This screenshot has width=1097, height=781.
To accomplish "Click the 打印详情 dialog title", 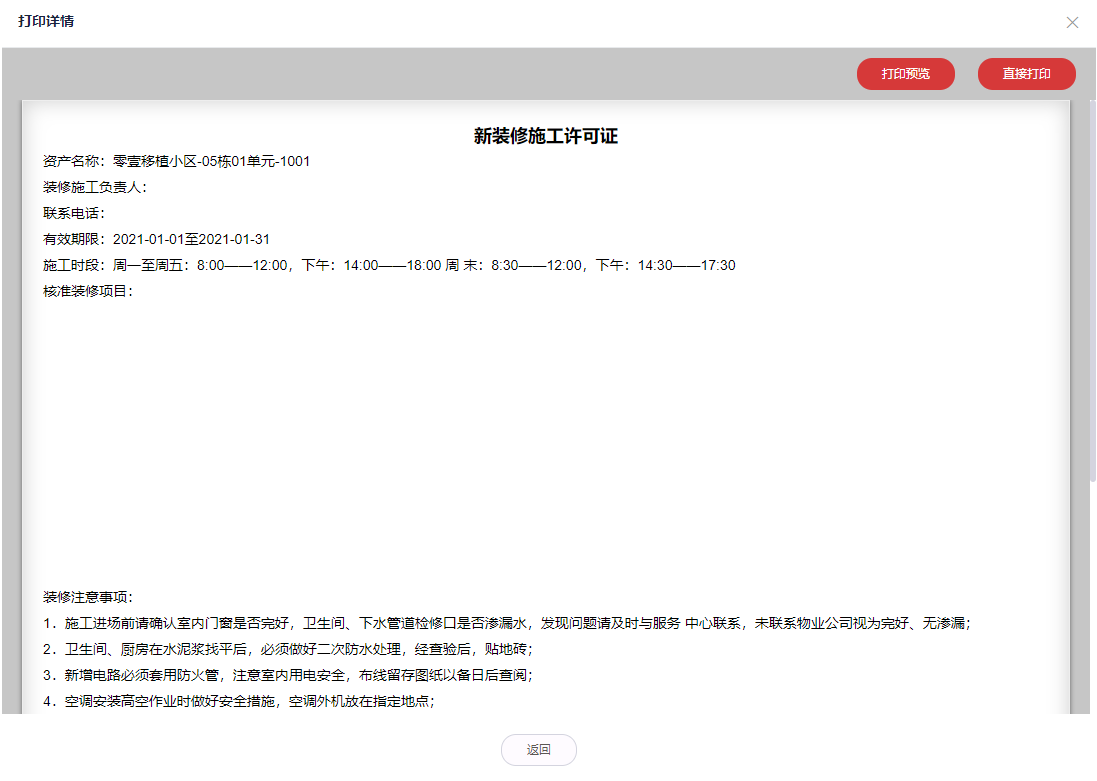I will click(46, 21).
